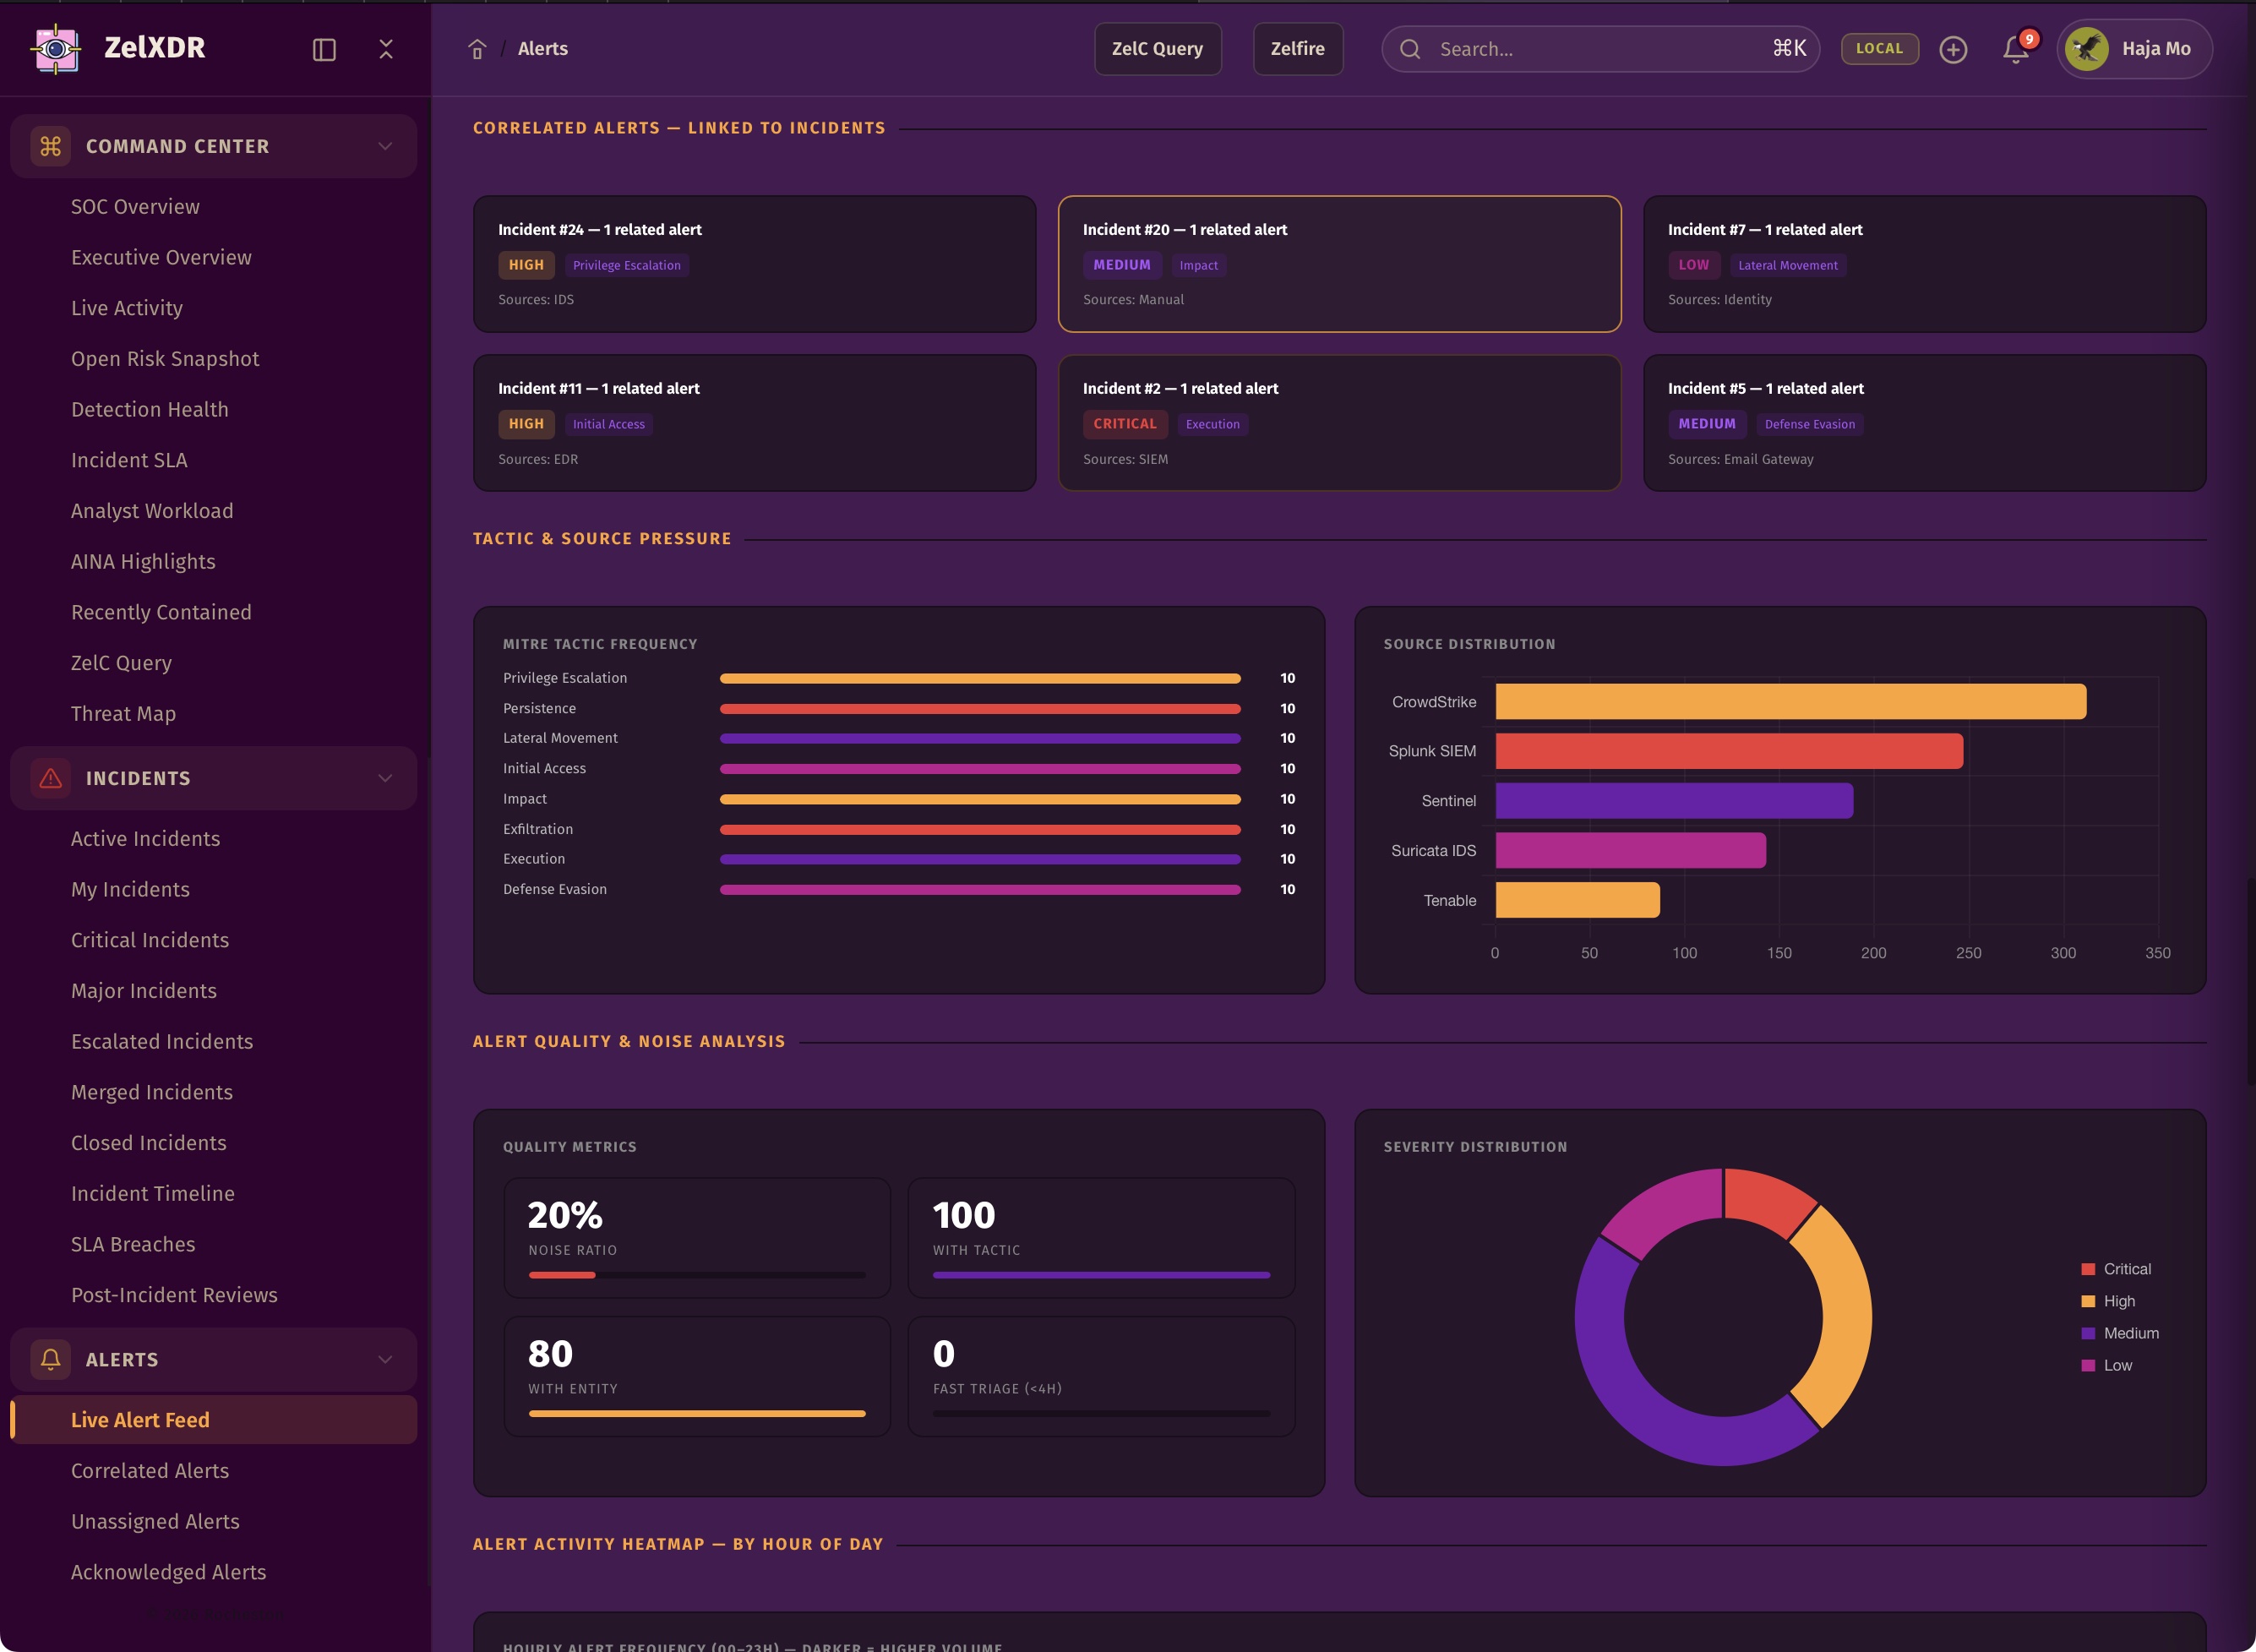Collapse the Incidents section chevron

[385, 778]
